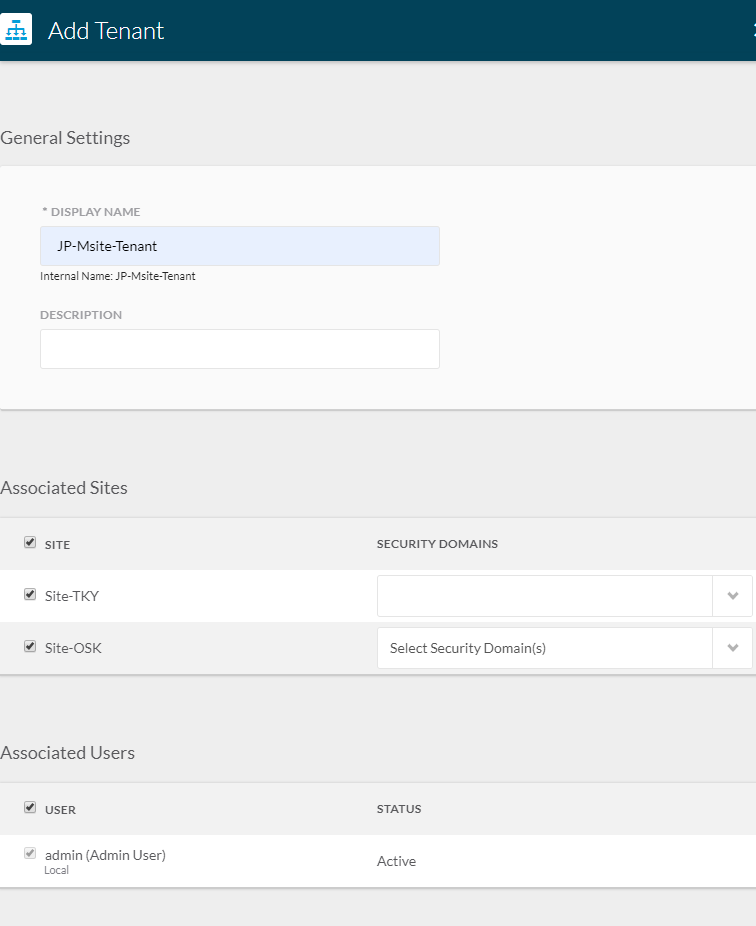Screen dimensions: 756x926
Task: Expand Site-OSK security domains dropdown arrow
Action: coord(732,648)
